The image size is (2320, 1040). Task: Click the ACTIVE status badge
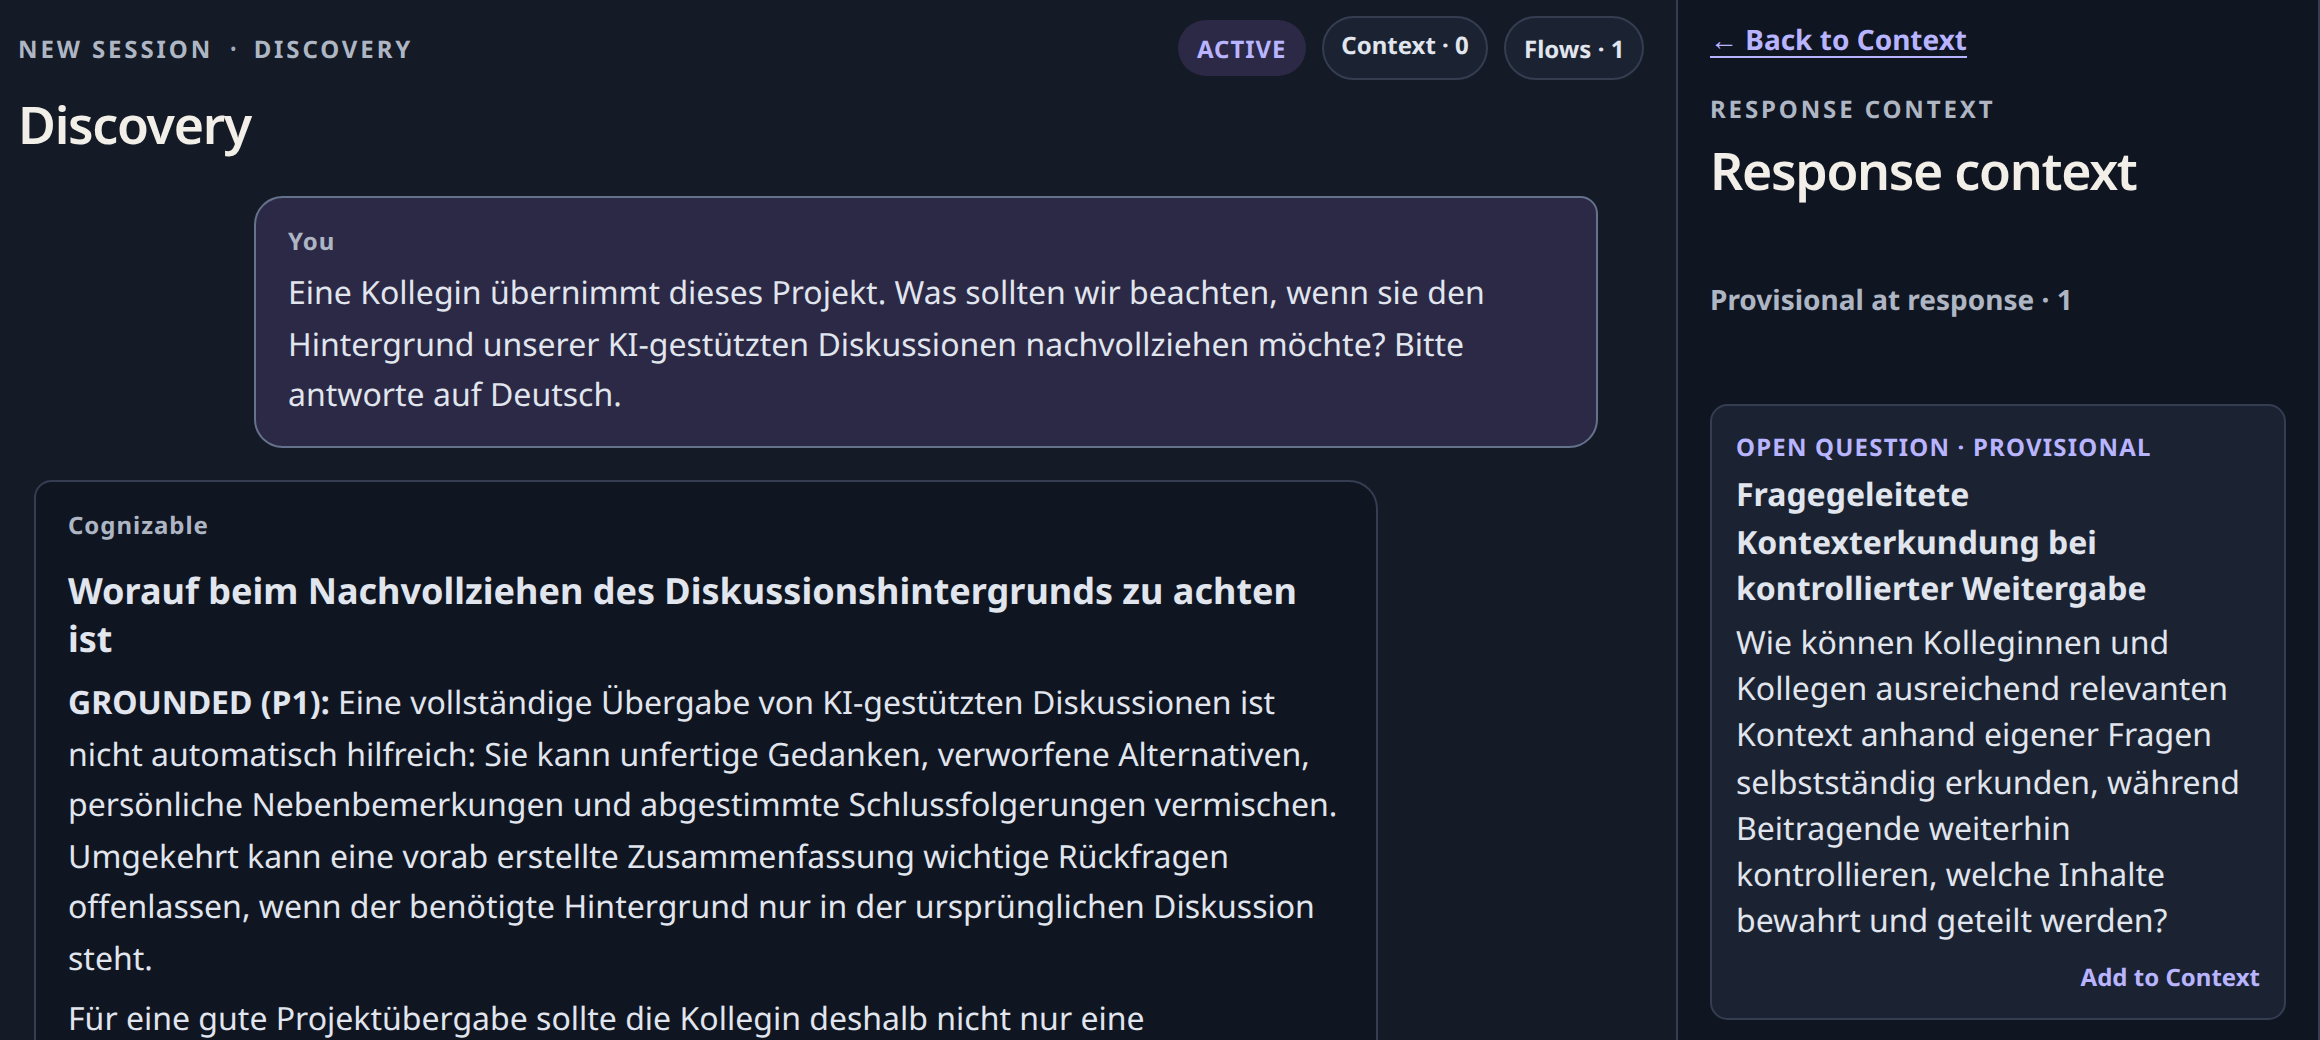(x=1241, y=48)
